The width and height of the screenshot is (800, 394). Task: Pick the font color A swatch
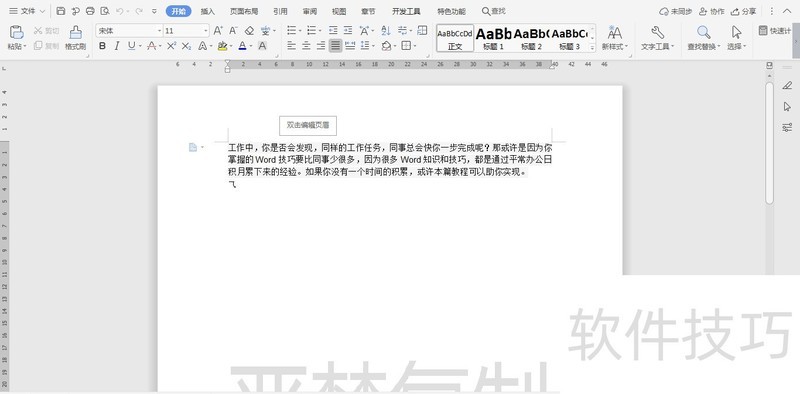tap(242, 46)
